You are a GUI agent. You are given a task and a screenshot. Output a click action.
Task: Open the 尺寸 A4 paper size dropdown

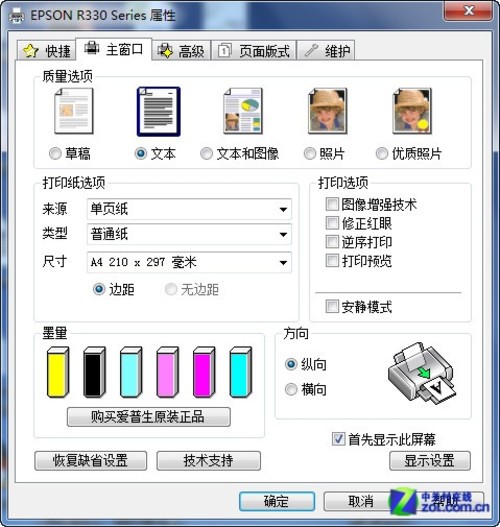click(189, 262)
